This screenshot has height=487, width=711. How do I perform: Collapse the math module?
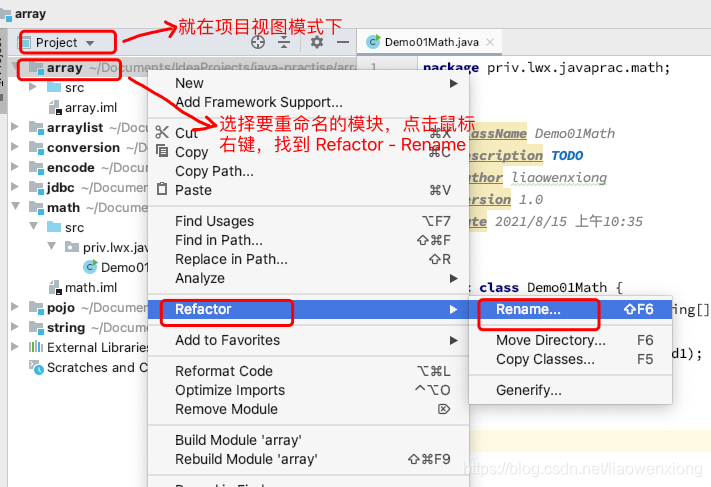click(x=16, y=206)
